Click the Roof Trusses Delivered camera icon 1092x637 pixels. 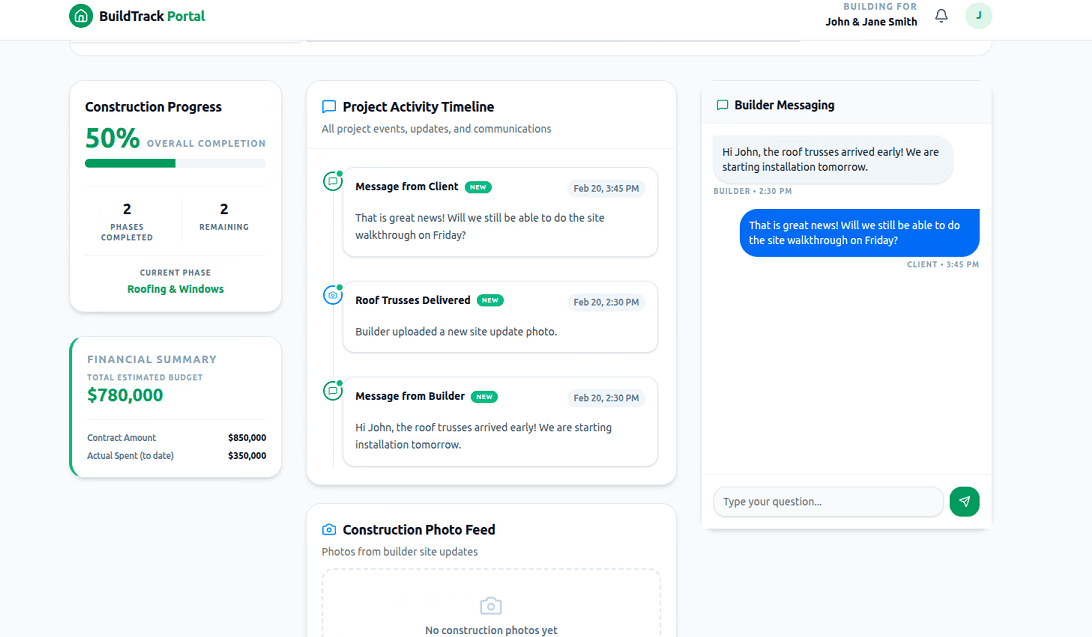click(x=333, y=295)
